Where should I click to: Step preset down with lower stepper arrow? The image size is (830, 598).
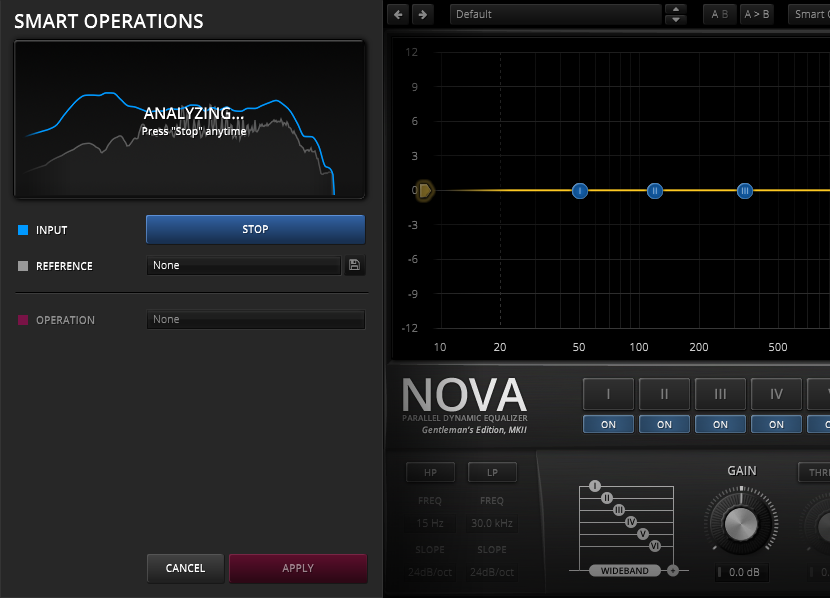pos(675,20)
